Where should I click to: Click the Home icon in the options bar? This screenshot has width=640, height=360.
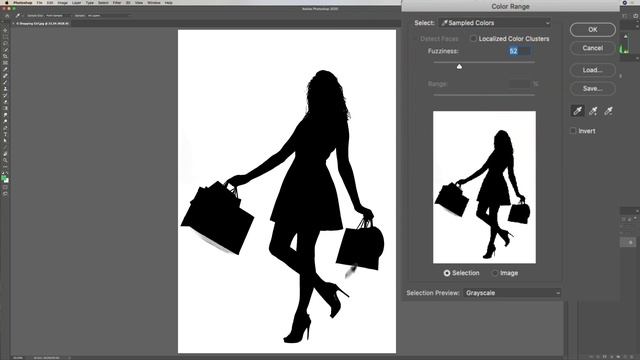tap(7, 16)
